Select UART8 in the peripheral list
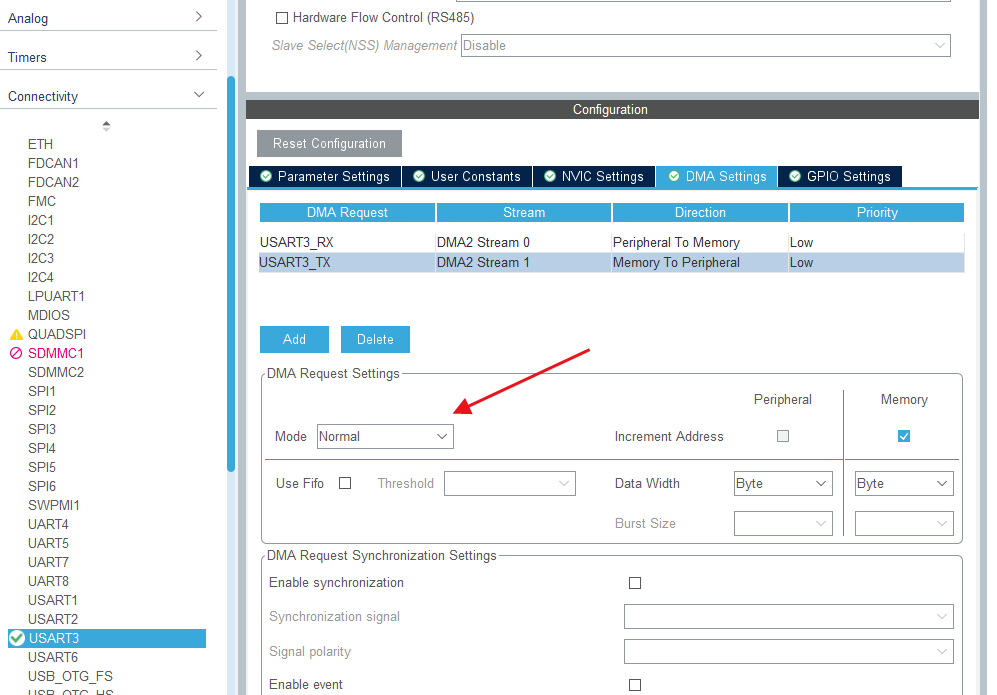Image resolution: width=997 pixels, height=695 pixels. [x=48, y=581]
